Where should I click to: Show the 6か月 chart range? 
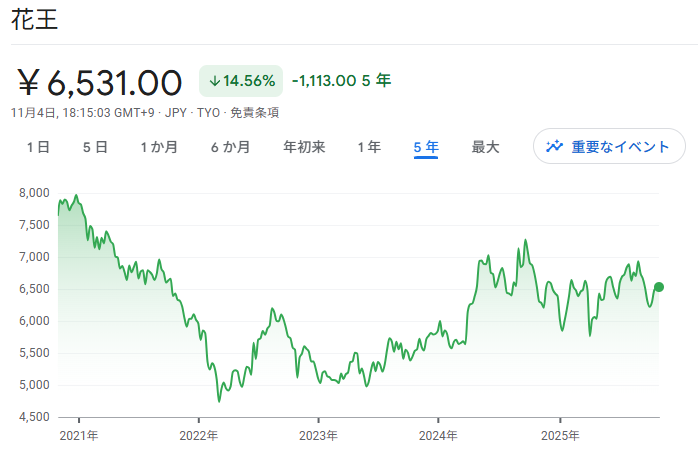230,147
